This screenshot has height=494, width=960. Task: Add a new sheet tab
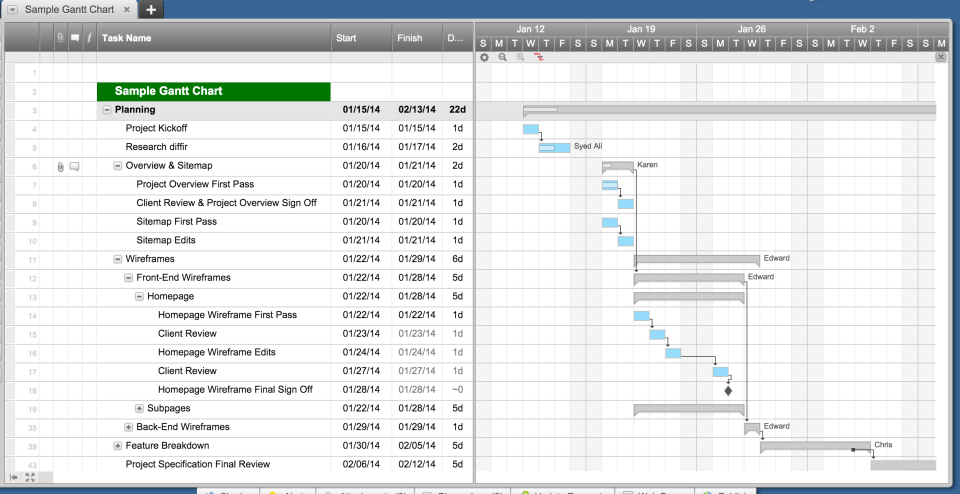(x=150, y=10)
